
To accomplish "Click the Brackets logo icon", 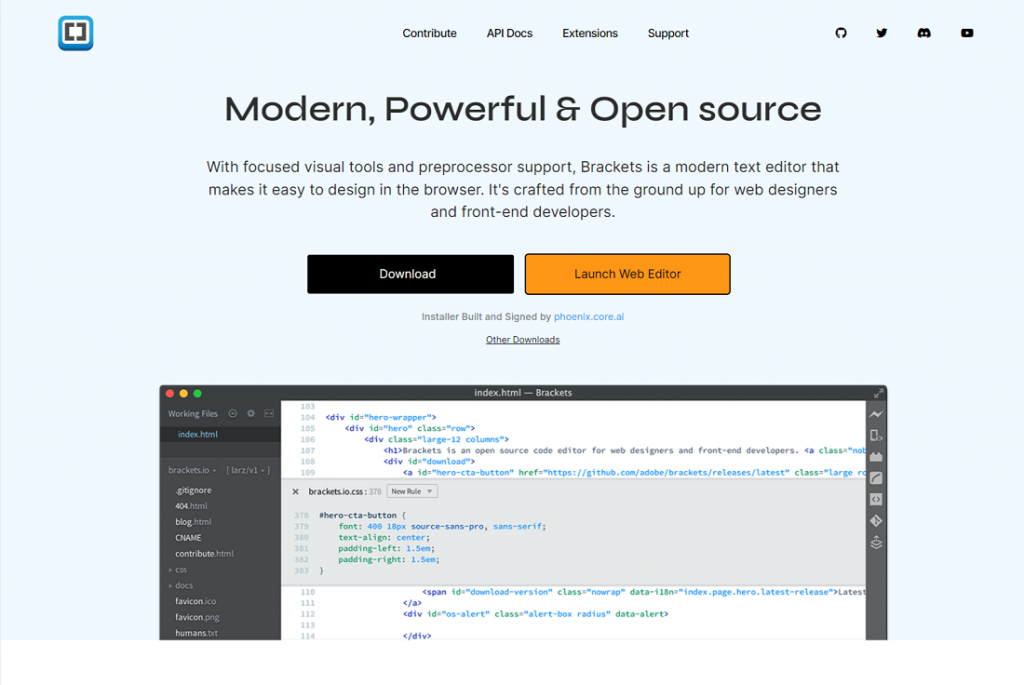I will pos(75,33).
